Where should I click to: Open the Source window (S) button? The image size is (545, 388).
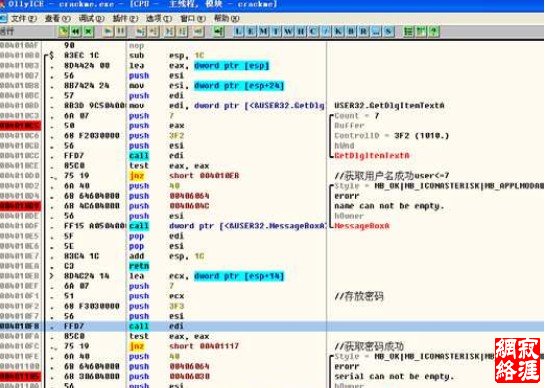click(x=388, y=32)
